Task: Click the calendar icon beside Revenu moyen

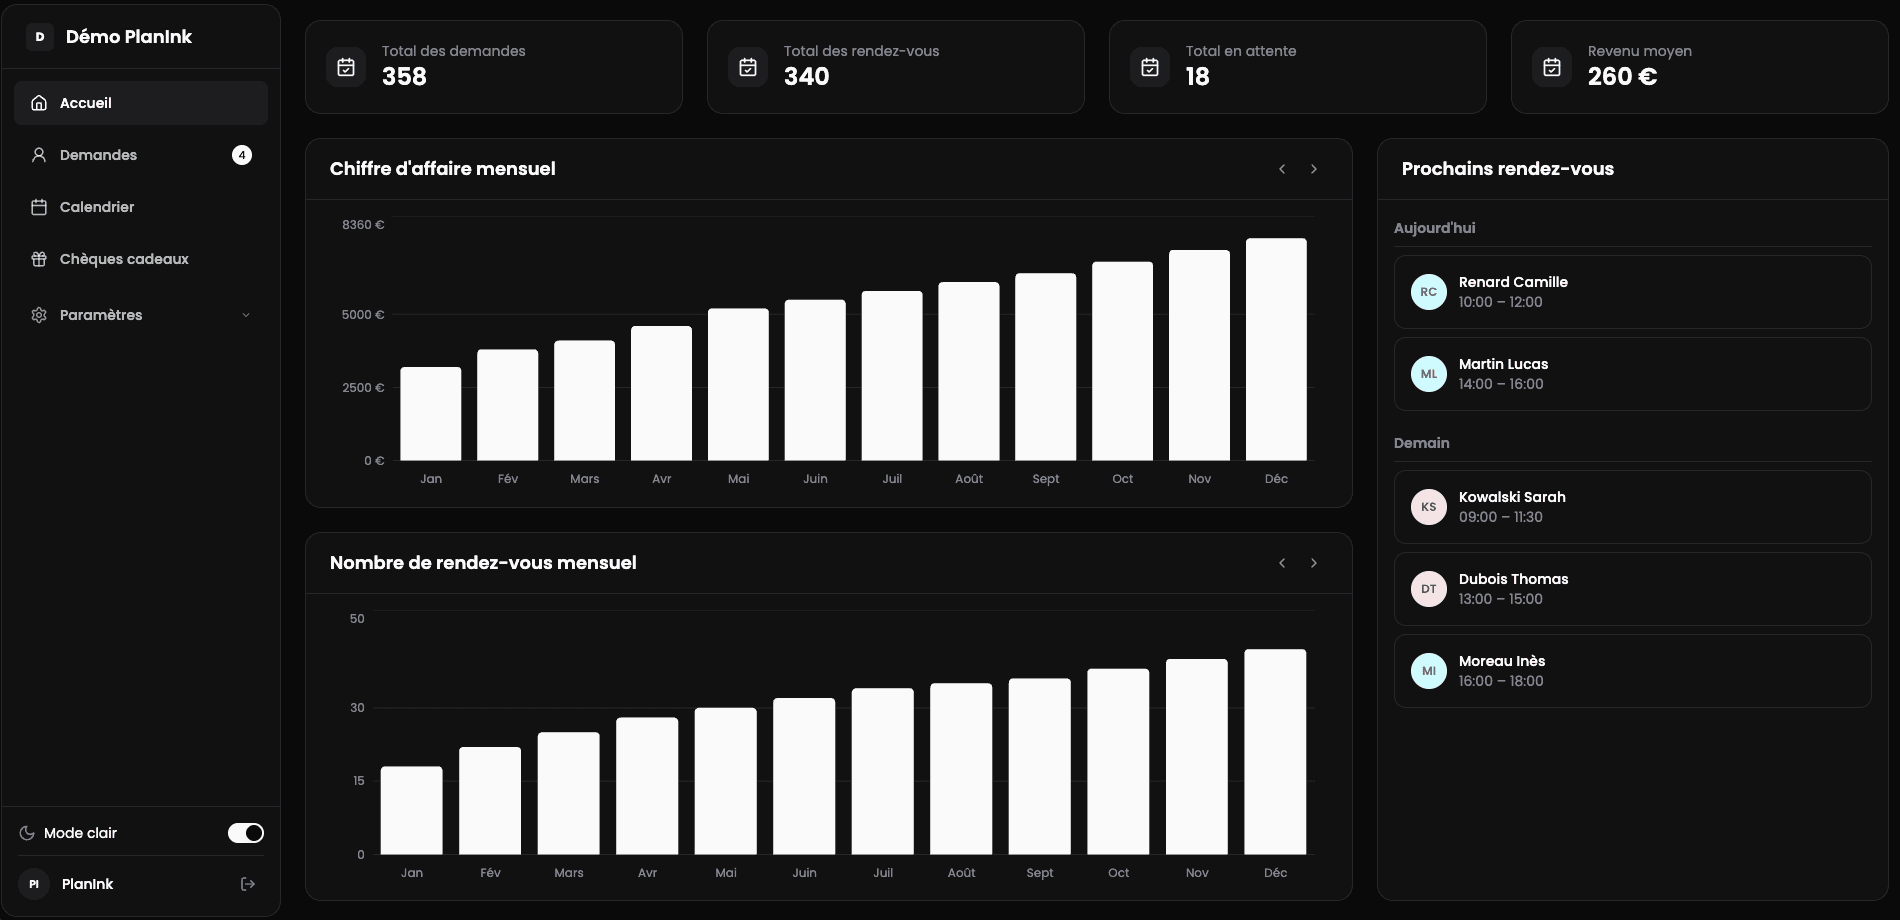Action: click(1551, 67)
